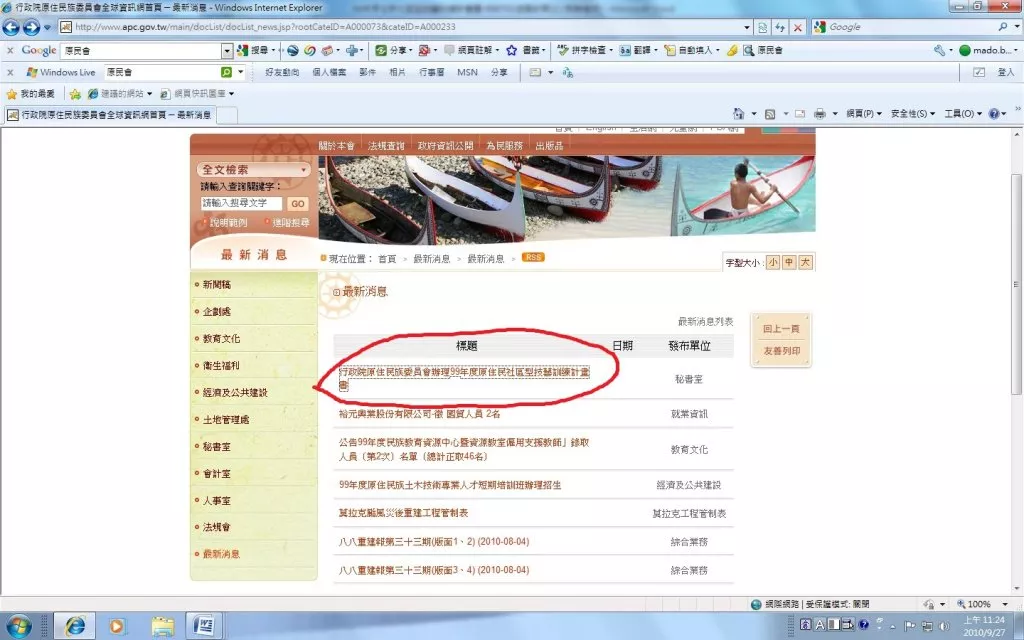Click the orange RSS badge in breadcrumb
This screenshot has width=1024, height=640.
pos(533,257)
